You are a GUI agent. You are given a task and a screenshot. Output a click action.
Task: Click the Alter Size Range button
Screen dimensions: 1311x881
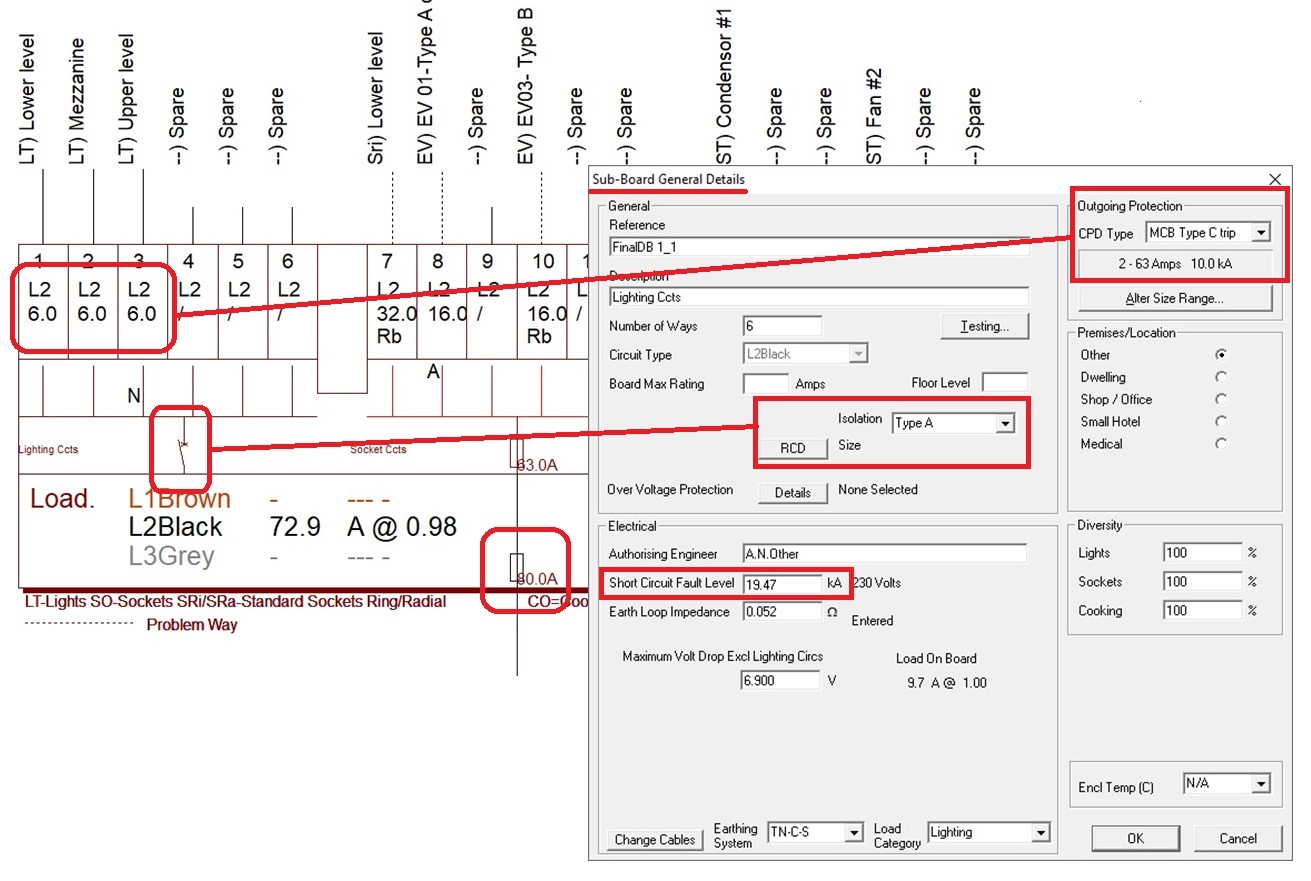pyautogui.click(x=1174, y=298)
